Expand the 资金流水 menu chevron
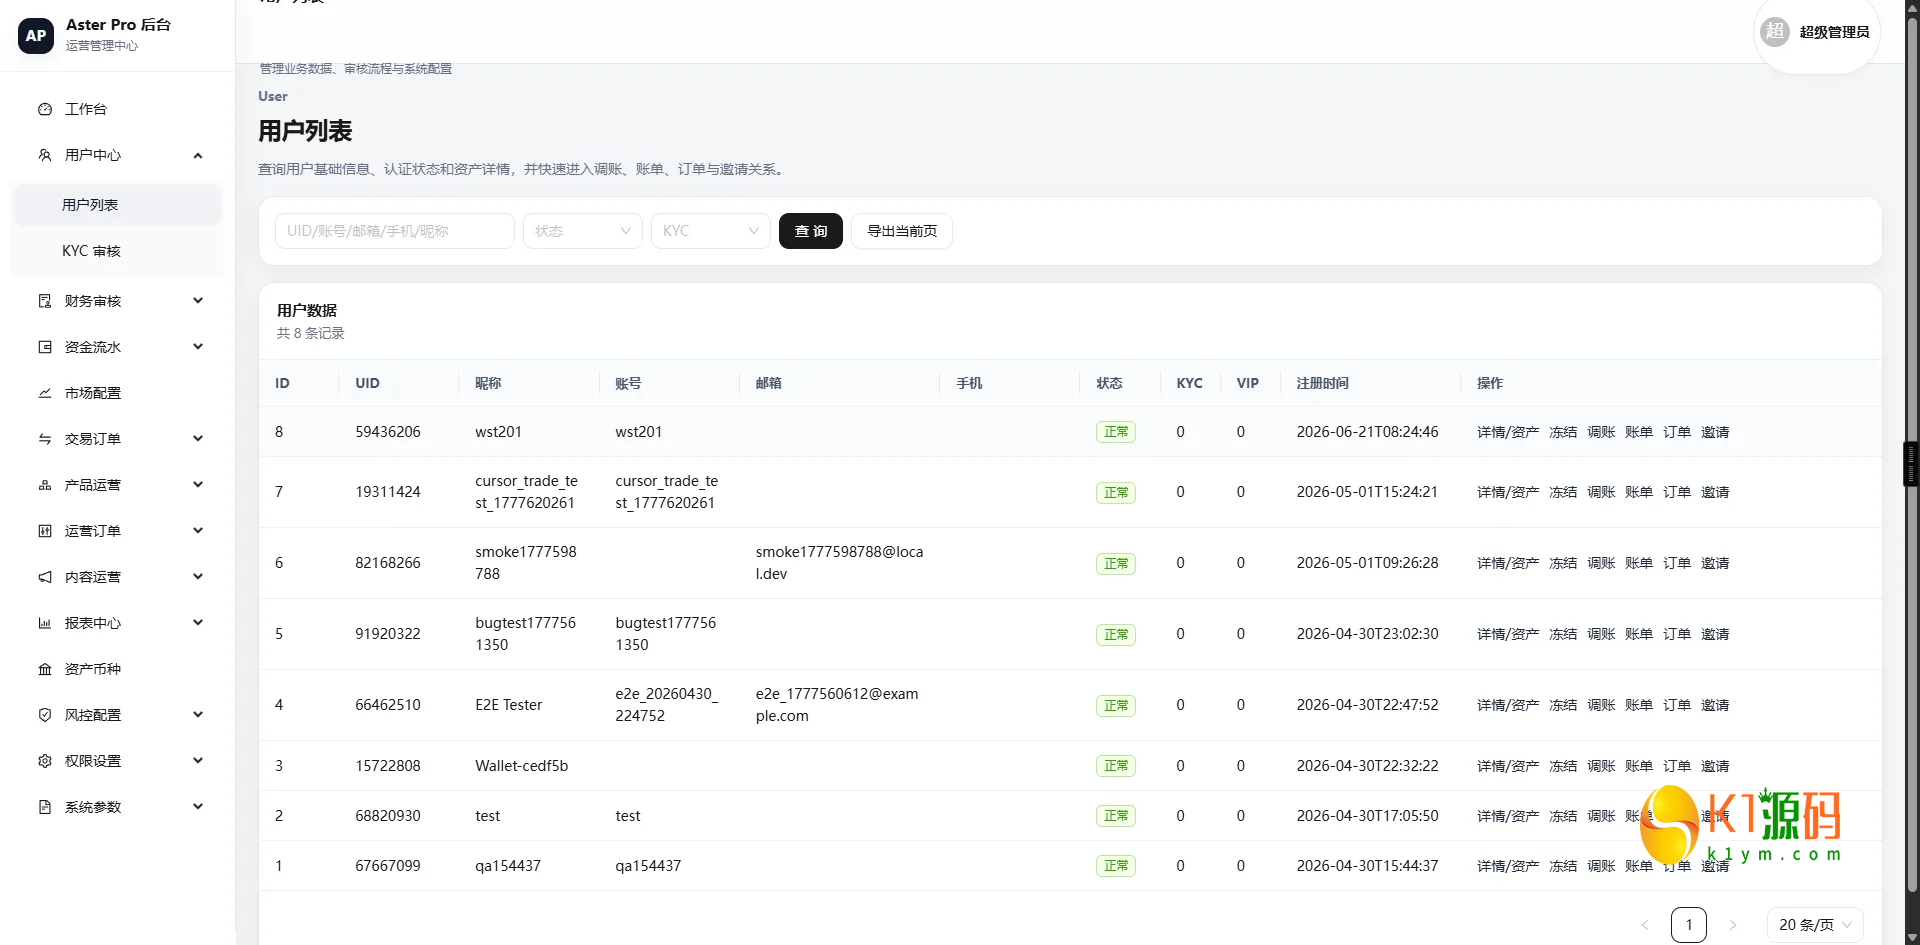Screen dimensions: 1920x945 coord(198,347)
